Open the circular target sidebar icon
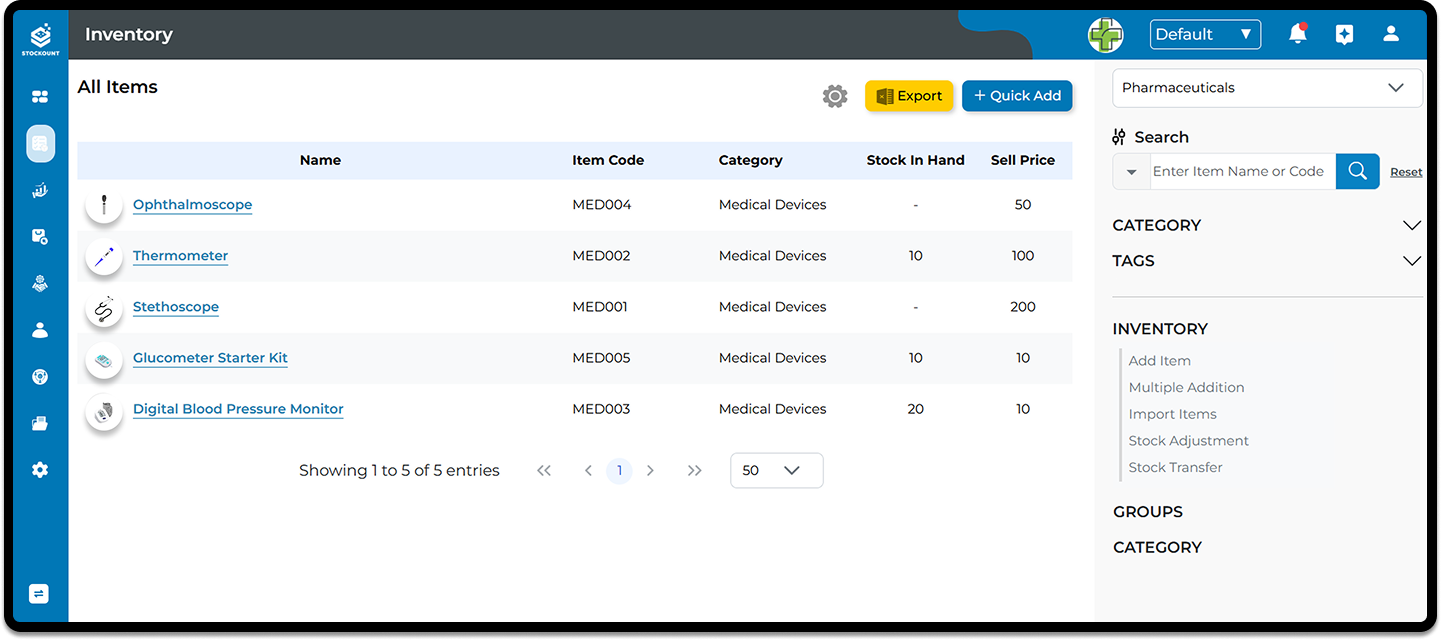 coord(40,377)
